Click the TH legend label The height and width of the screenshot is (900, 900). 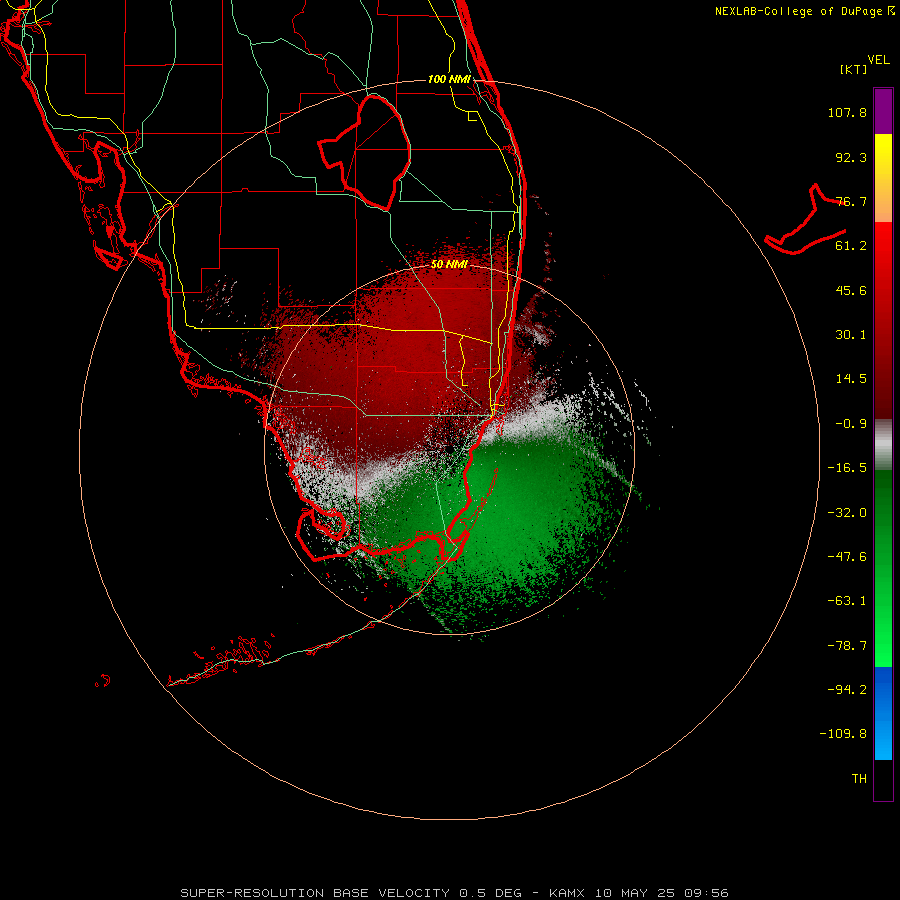tap(859, 779)
